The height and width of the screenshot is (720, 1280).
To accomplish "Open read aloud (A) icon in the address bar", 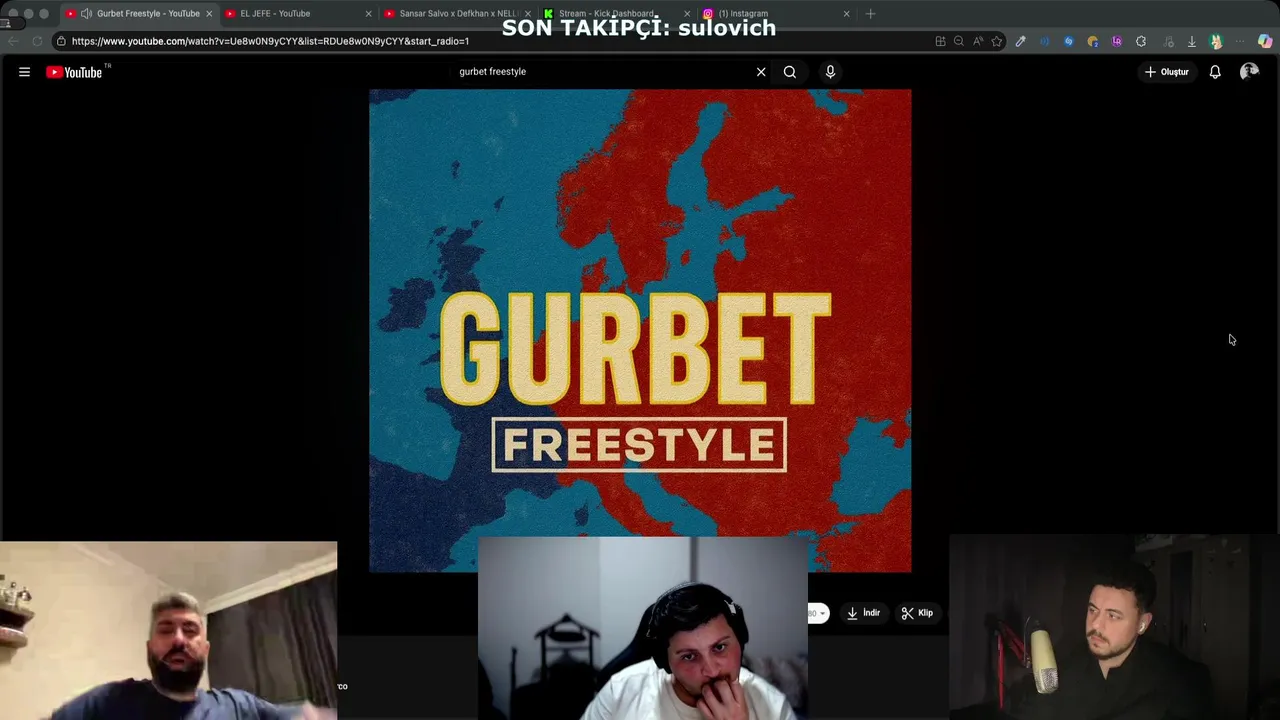I will (978, 41).
